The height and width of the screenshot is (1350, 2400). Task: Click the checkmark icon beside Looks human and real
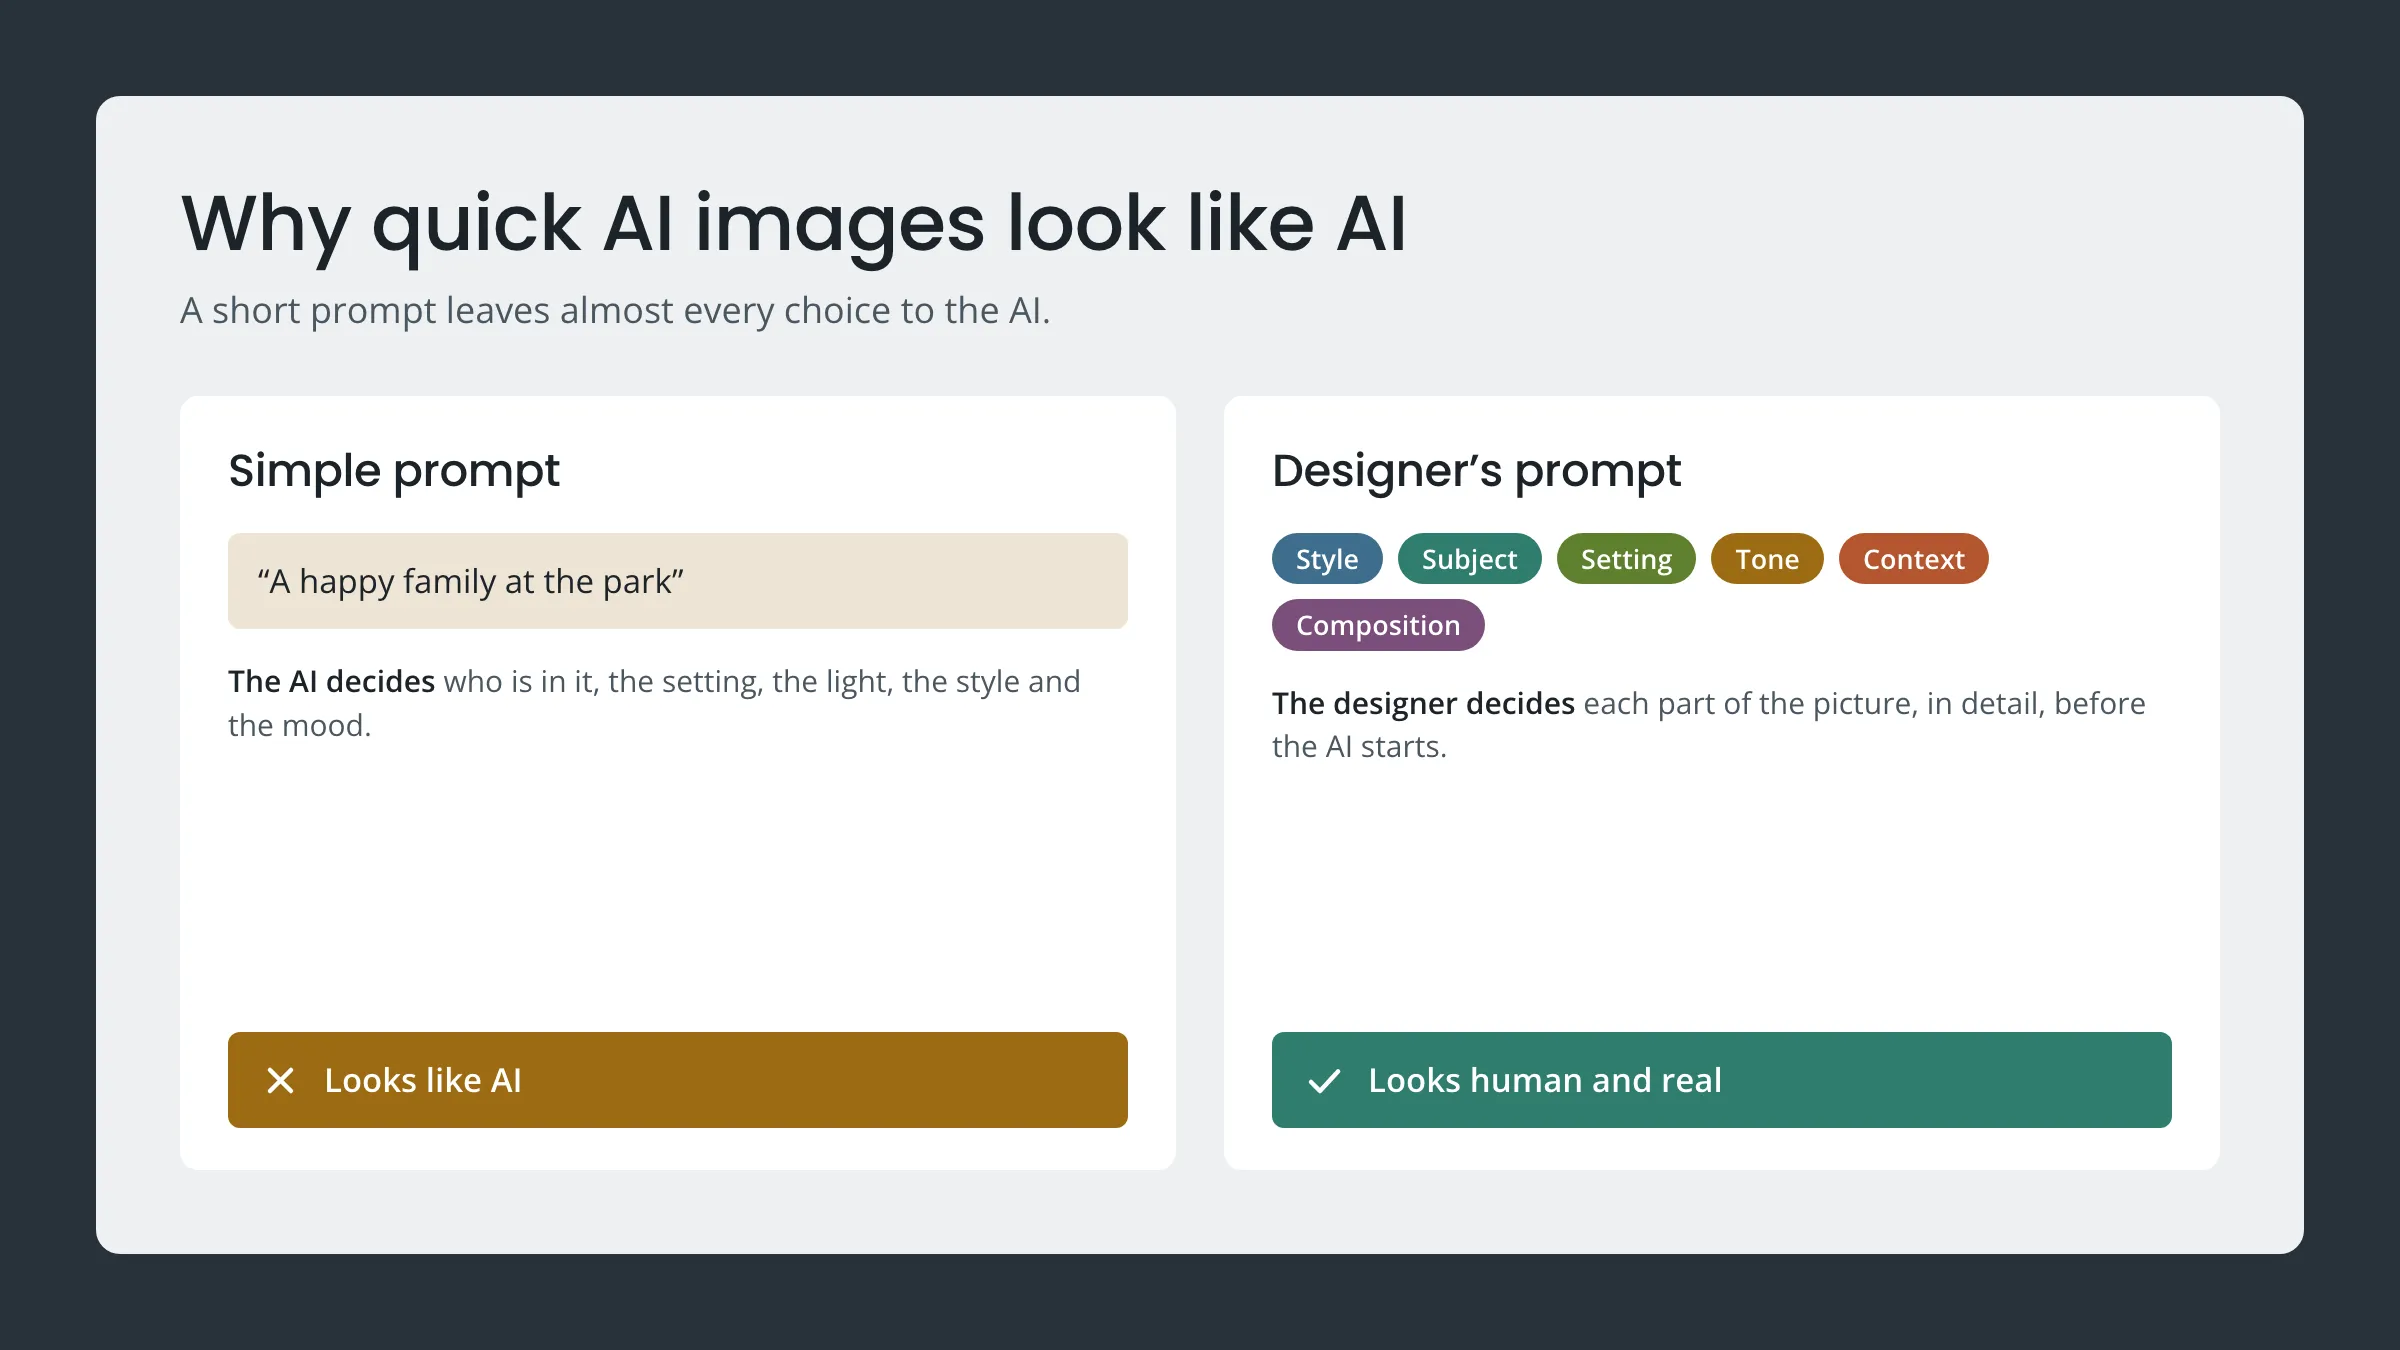tap(1324, 1081)
